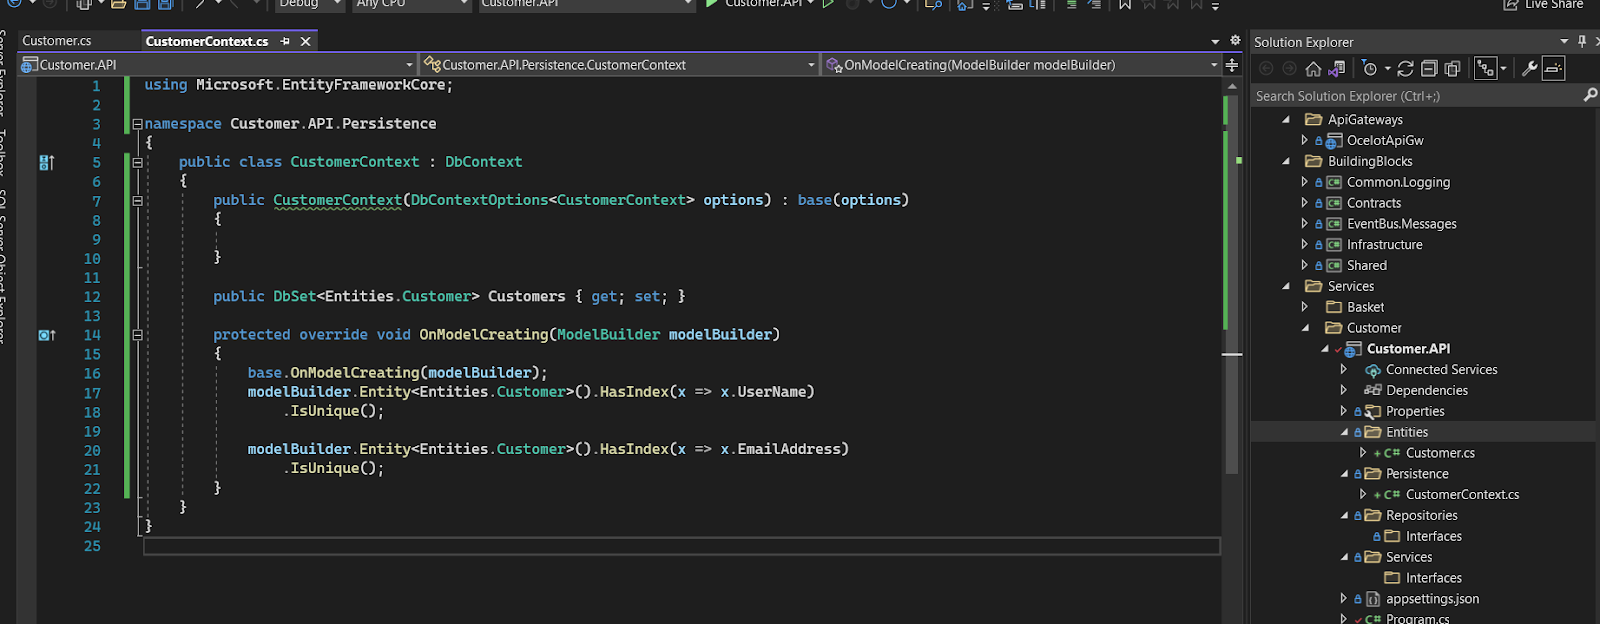Screen dimensions: 1600x624
Task: Select the Persistence folder
Action: click(x=1417, y=474)
